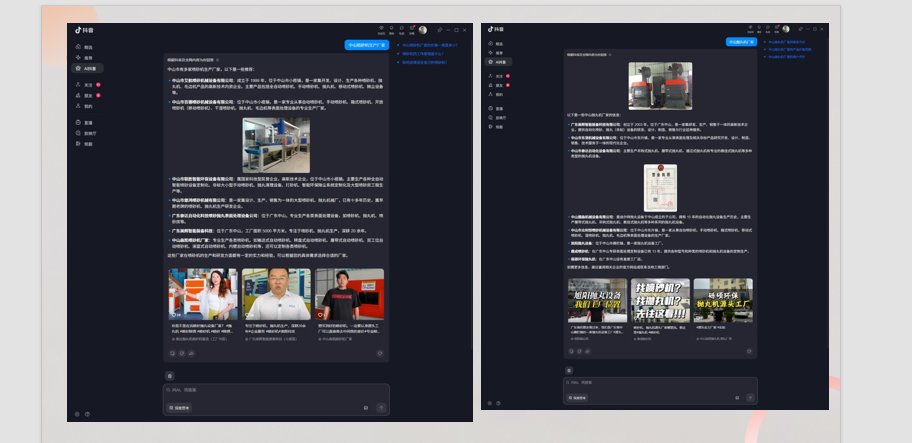Select AI抖音 tab in left window sidebar
The height and width of the screenshot is (443, 912).
(x=87, y=68)
